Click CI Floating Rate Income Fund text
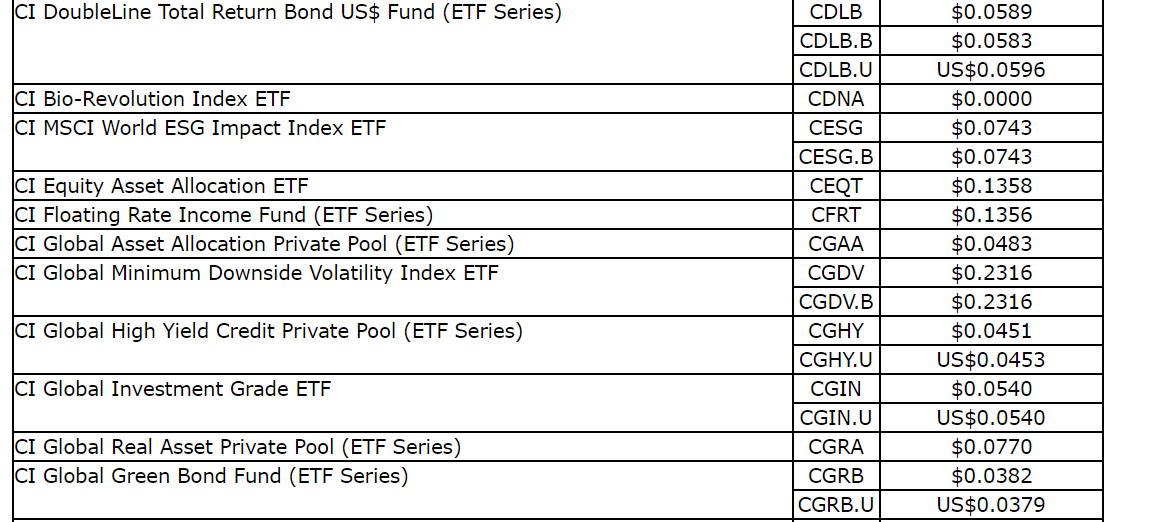1149x522 pixels. [x=223, y=215]
